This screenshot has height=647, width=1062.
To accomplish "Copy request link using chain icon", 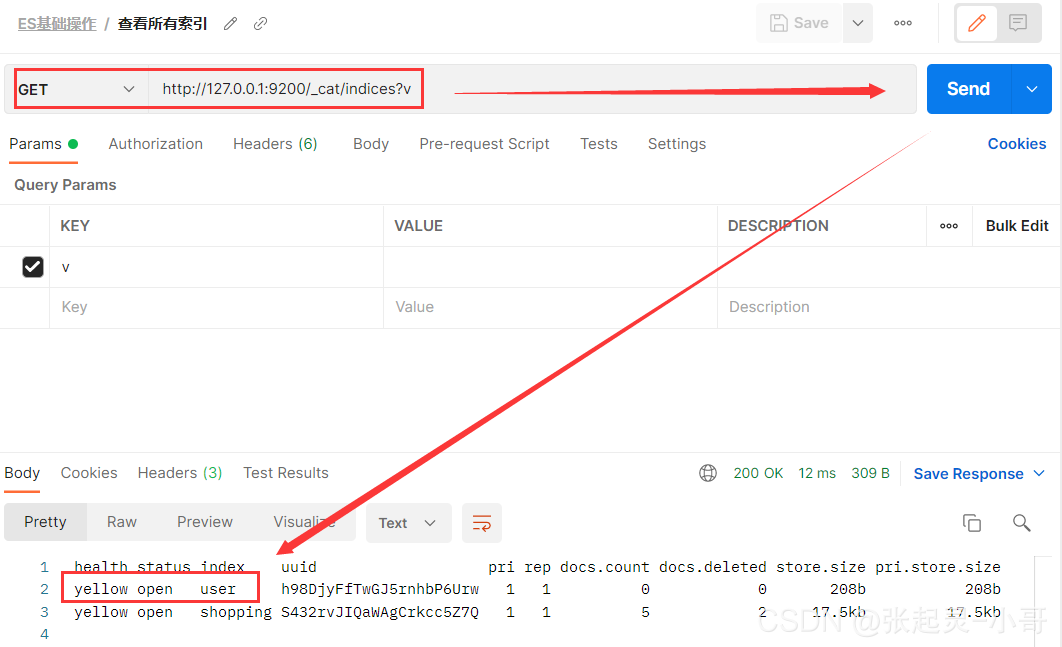I will coord(260,24).
